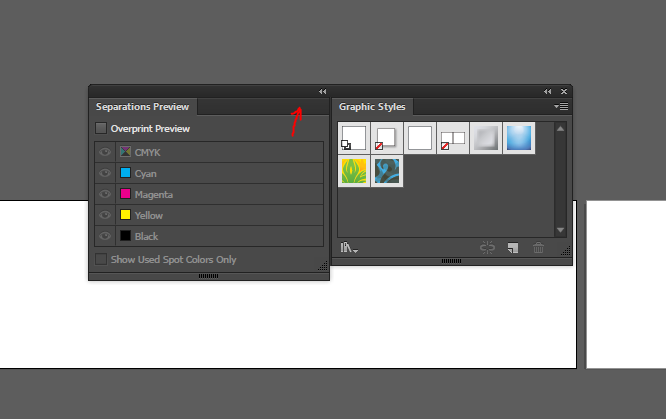Toggle visibility eye for Black separation
The image size is (666, 419).
[105, 235]
